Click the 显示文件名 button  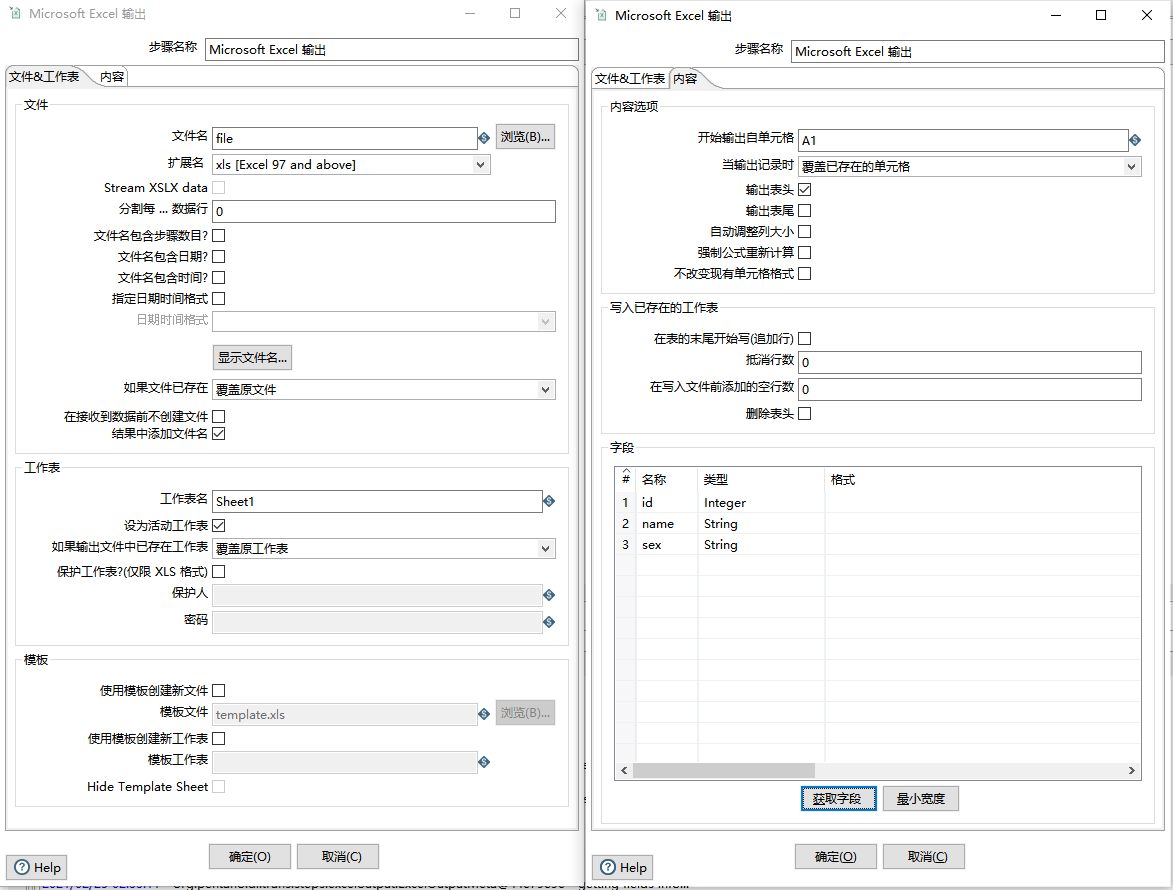pos(250,357)
